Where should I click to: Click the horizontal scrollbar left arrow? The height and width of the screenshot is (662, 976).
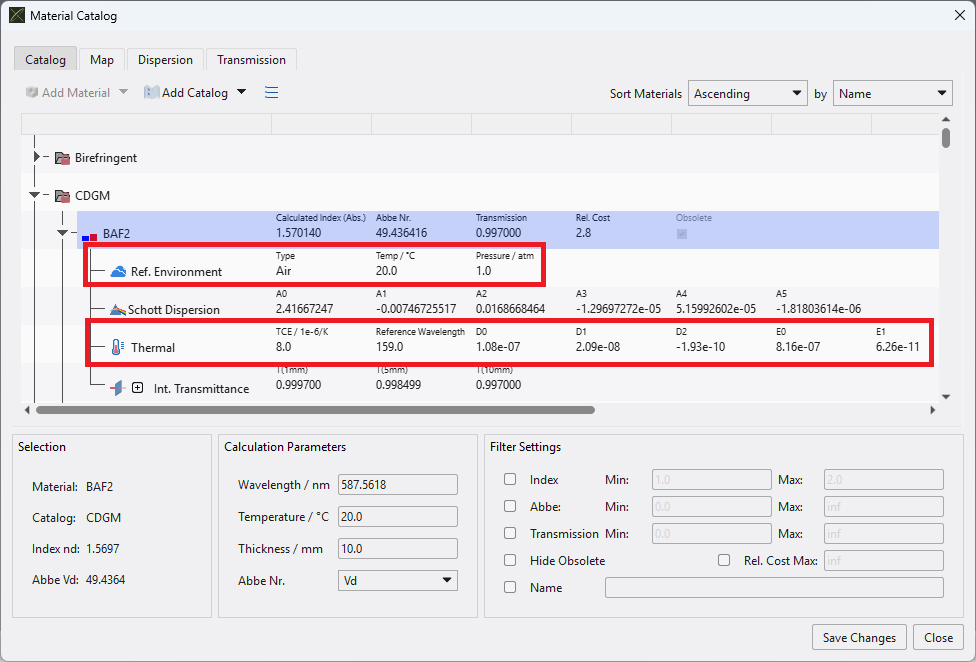27,410
